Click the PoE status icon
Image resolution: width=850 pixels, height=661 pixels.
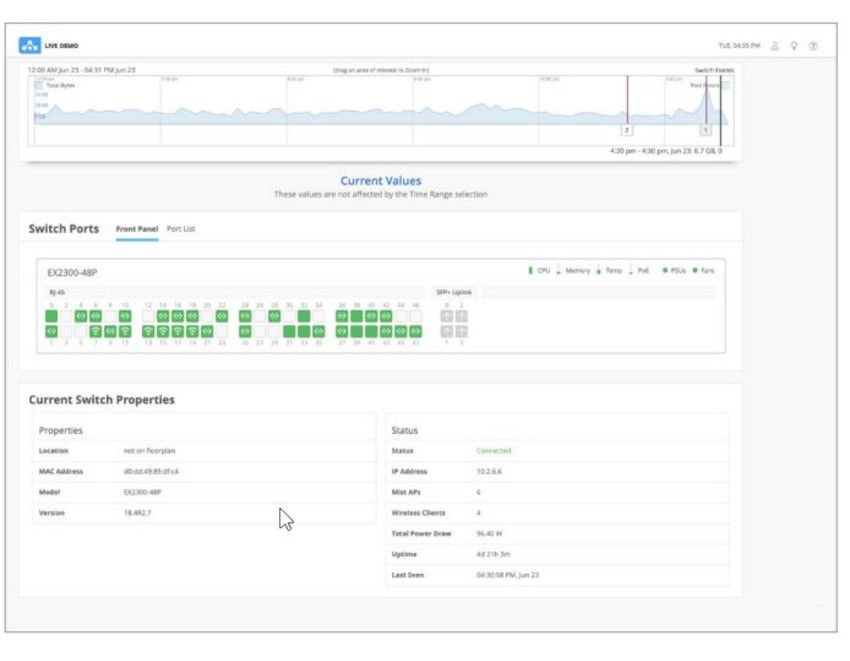pos(631,270)
